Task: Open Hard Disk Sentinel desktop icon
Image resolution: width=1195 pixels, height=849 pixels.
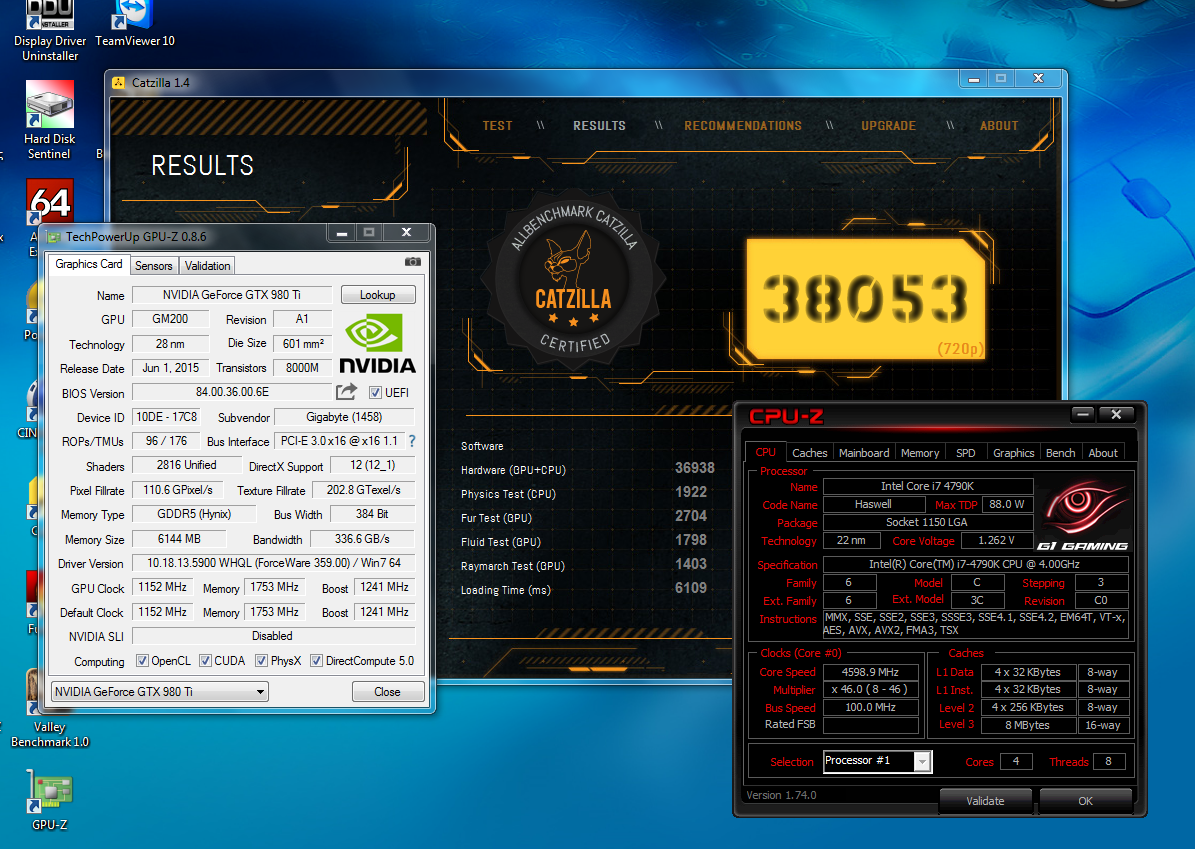Action: click(x=50, y=120)
